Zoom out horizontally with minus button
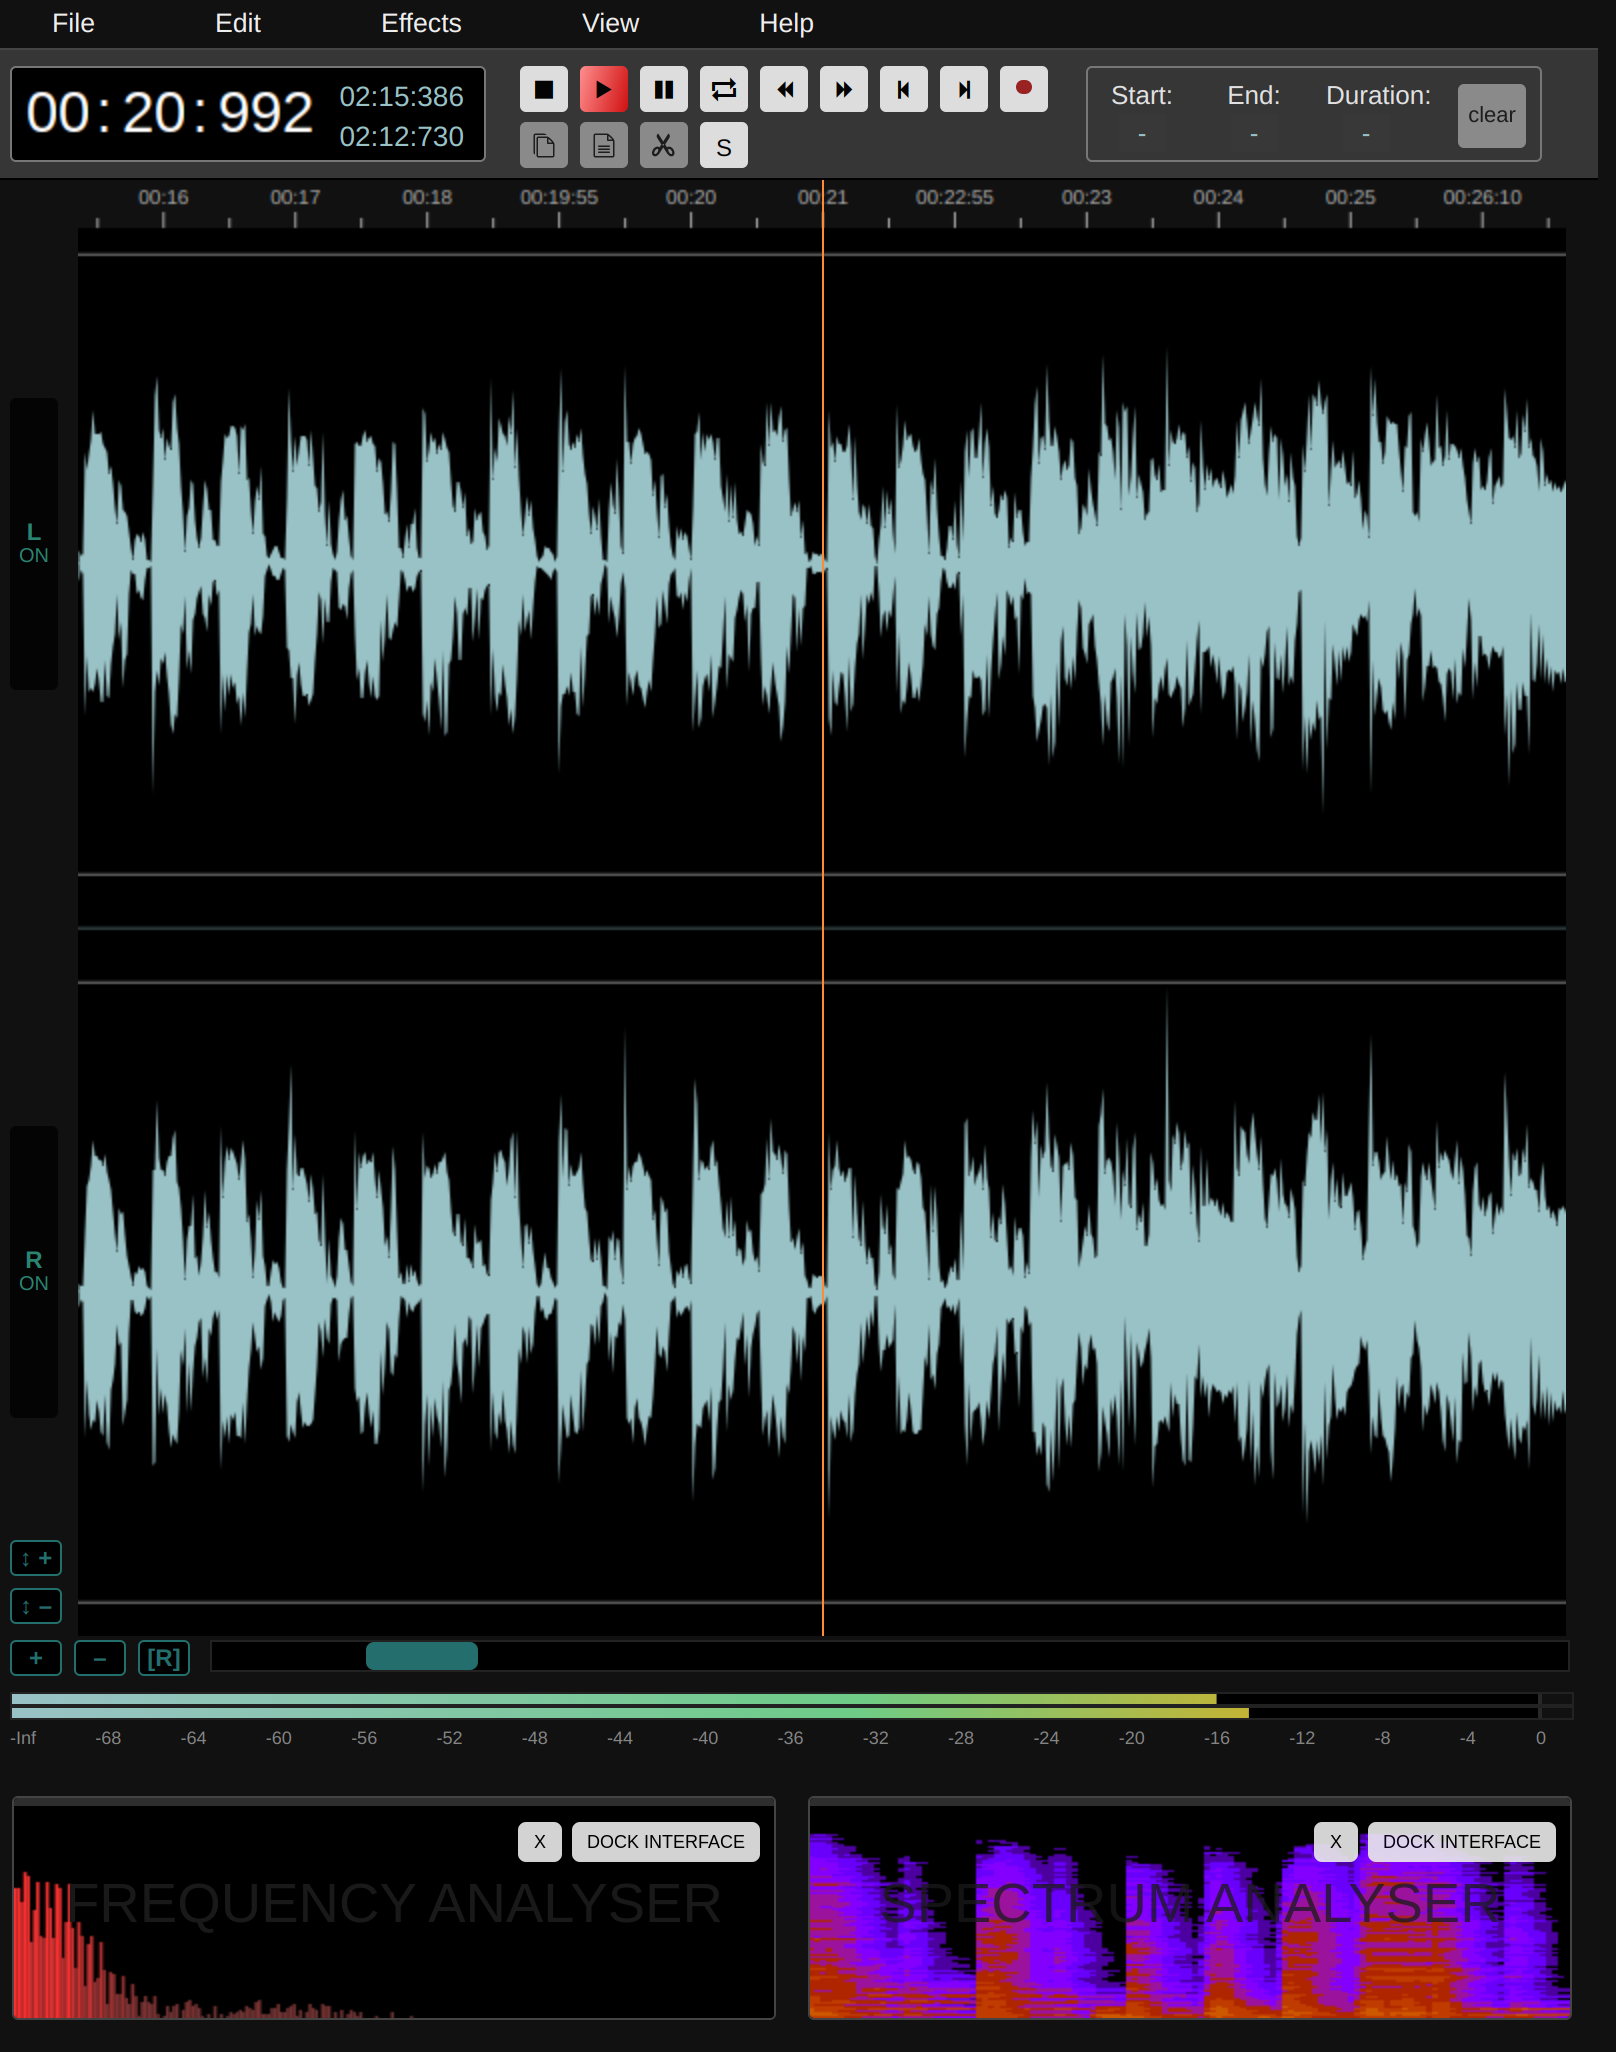Viewport: 1616px width, 2052px height. [100, 1658]
